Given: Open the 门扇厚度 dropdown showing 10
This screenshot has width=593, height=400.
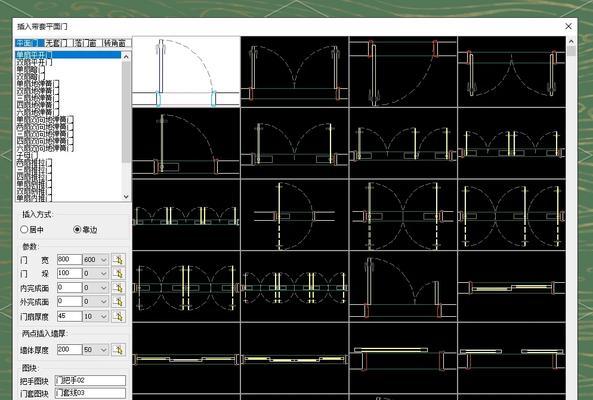Looking at the screenshot, I should (x=96, y=316).
